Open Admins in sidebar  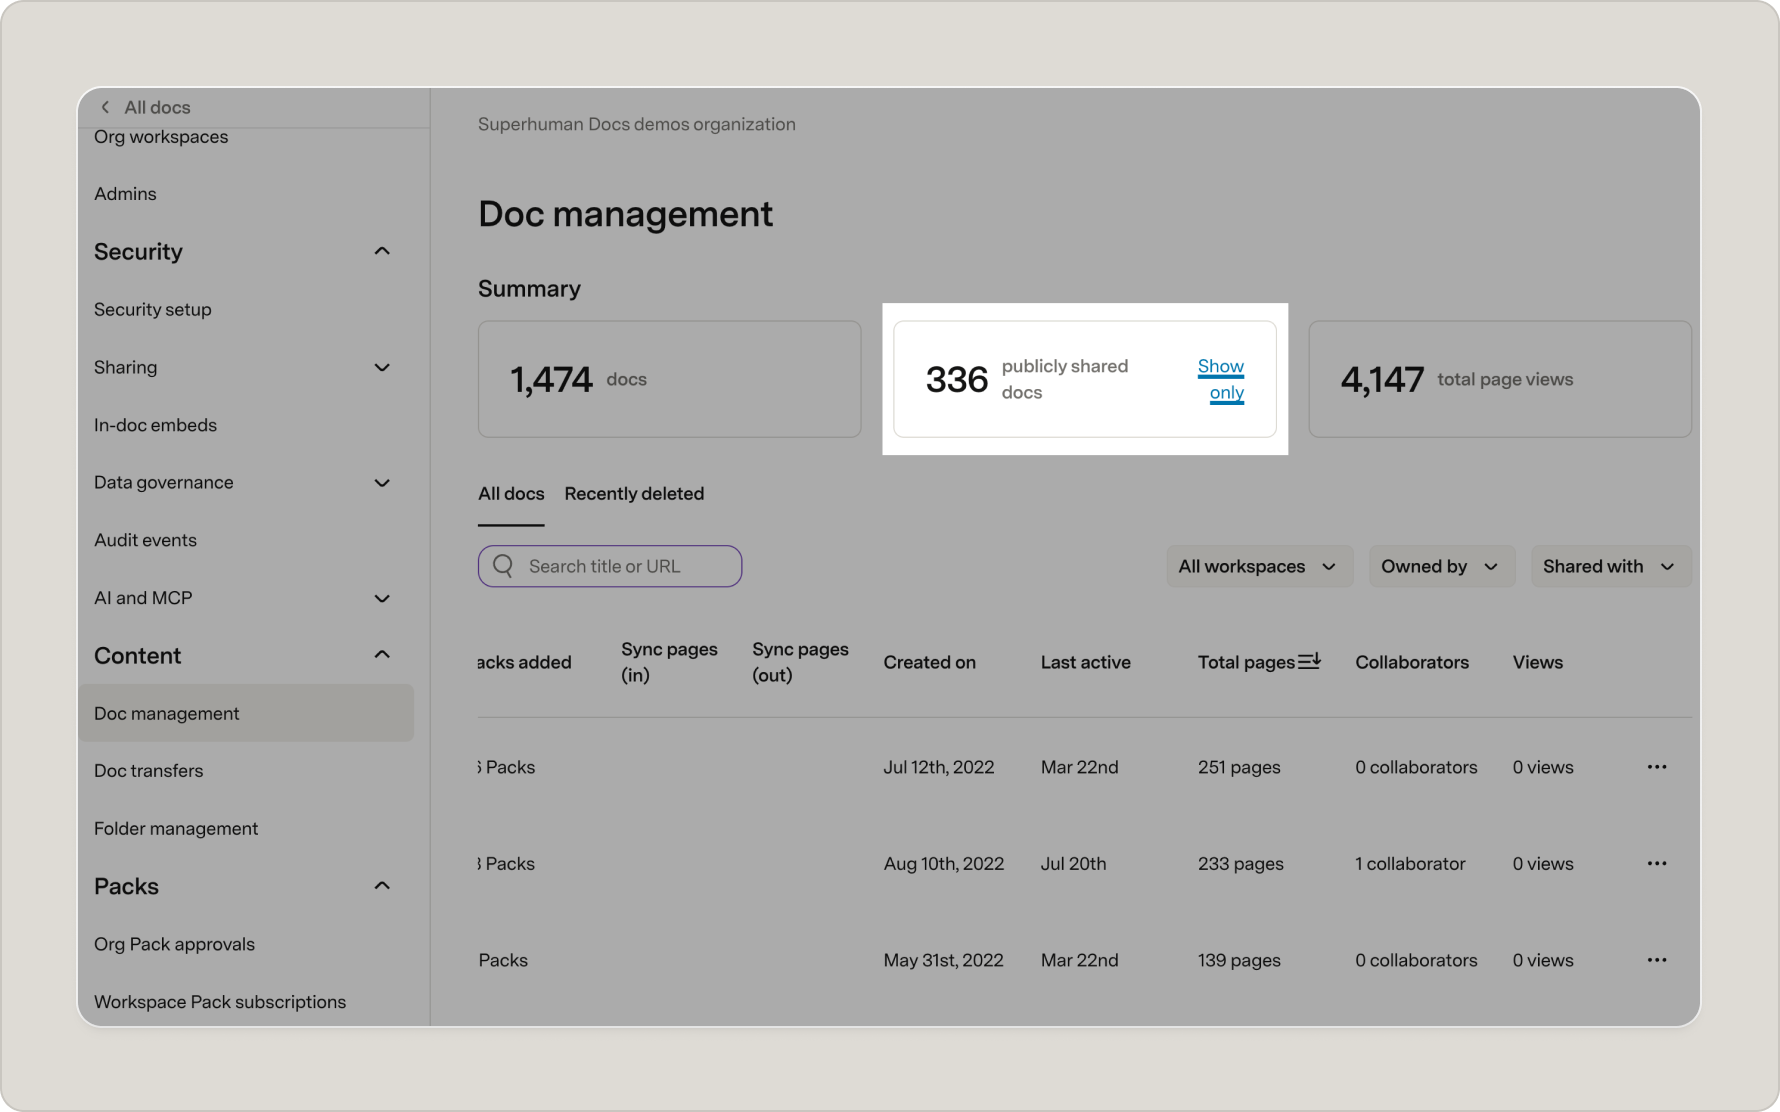(125, 194)
